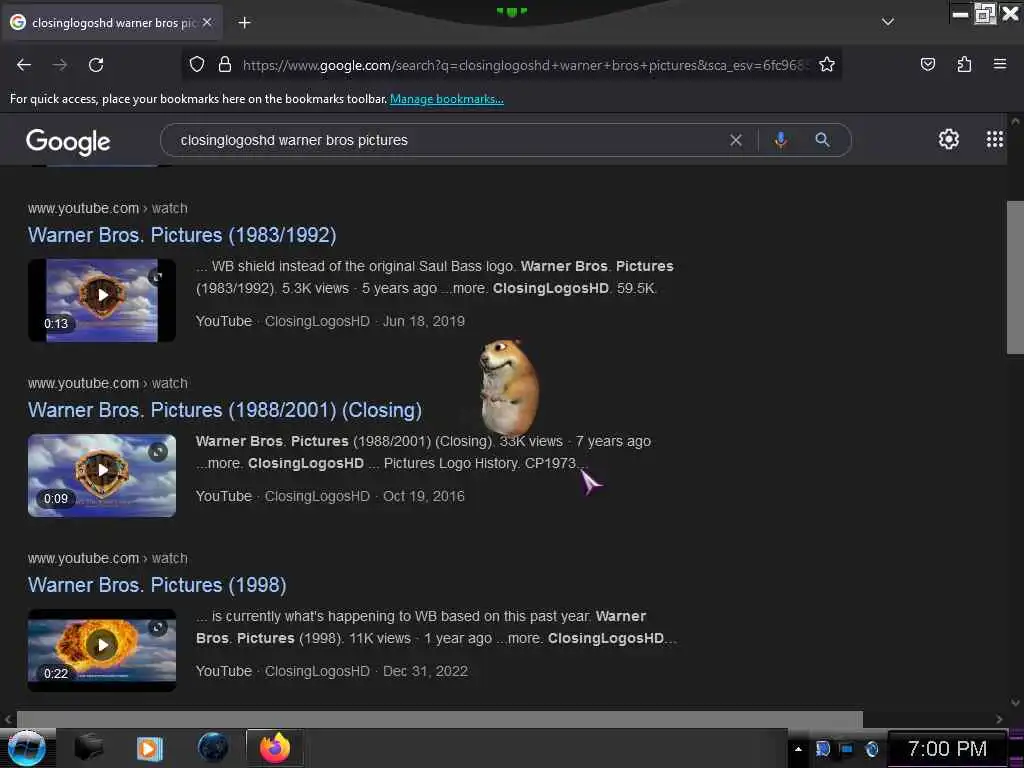The height and width of the screenshot is (768, 1024).
Task: Expand preview icon on 0:09 thumbnail
Action: [157, 452]
